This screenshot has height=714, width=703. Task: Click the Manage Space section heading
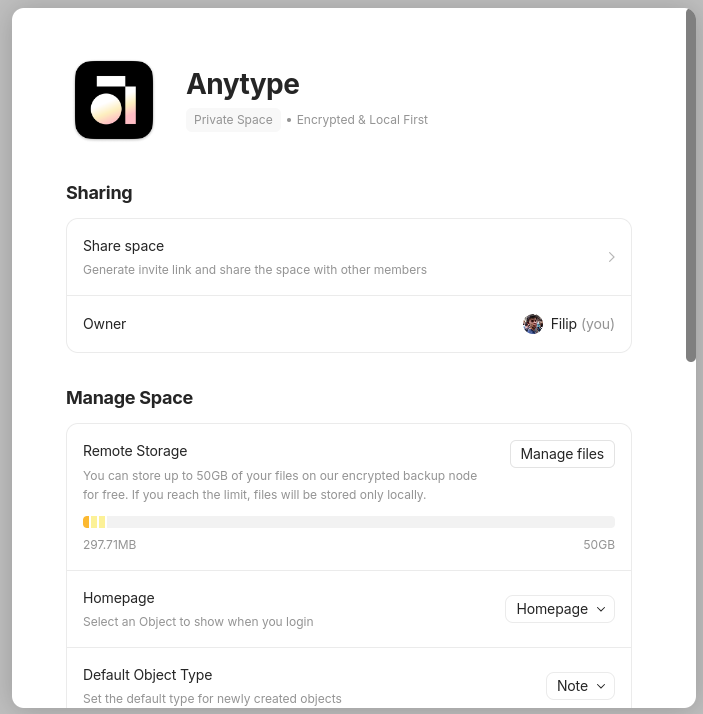click(129, 398)
